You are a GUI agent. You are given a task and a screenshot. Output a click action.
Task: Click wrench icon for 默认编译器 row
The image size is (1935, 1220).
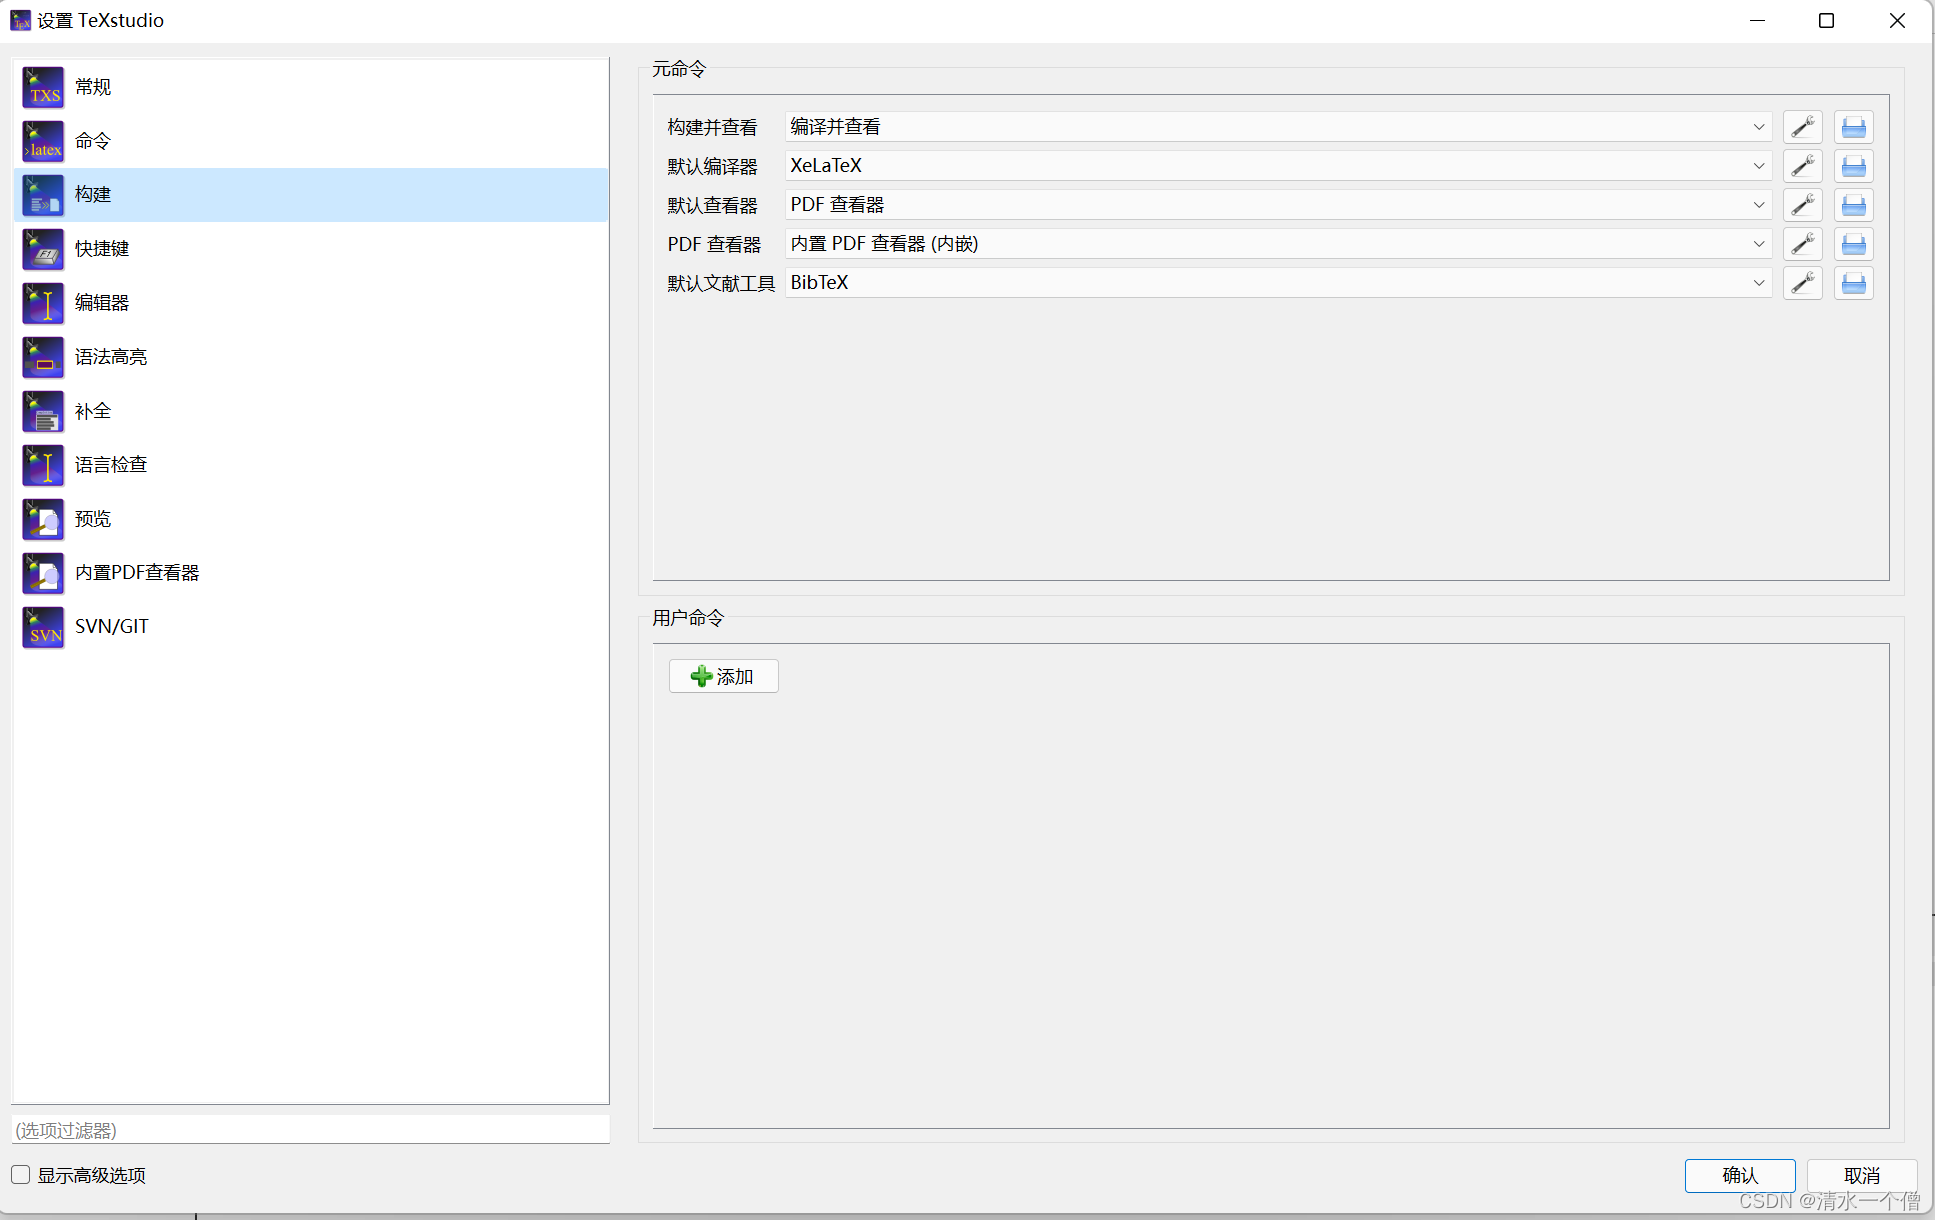(x=1802, y=166)
